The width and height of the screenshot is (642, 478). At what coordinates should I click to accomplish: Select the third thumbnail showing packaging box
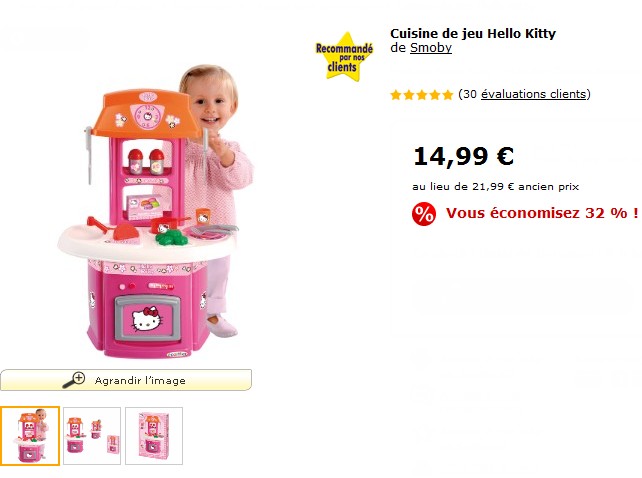click(154, 436)
